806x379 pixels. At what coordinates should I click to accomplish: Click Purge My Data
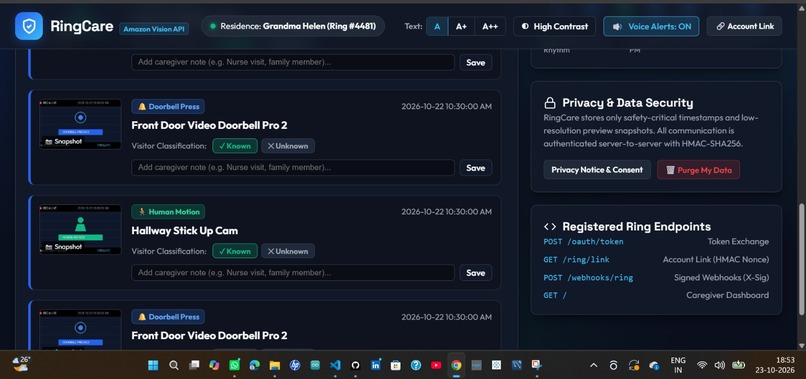click(x=699, y=170)
